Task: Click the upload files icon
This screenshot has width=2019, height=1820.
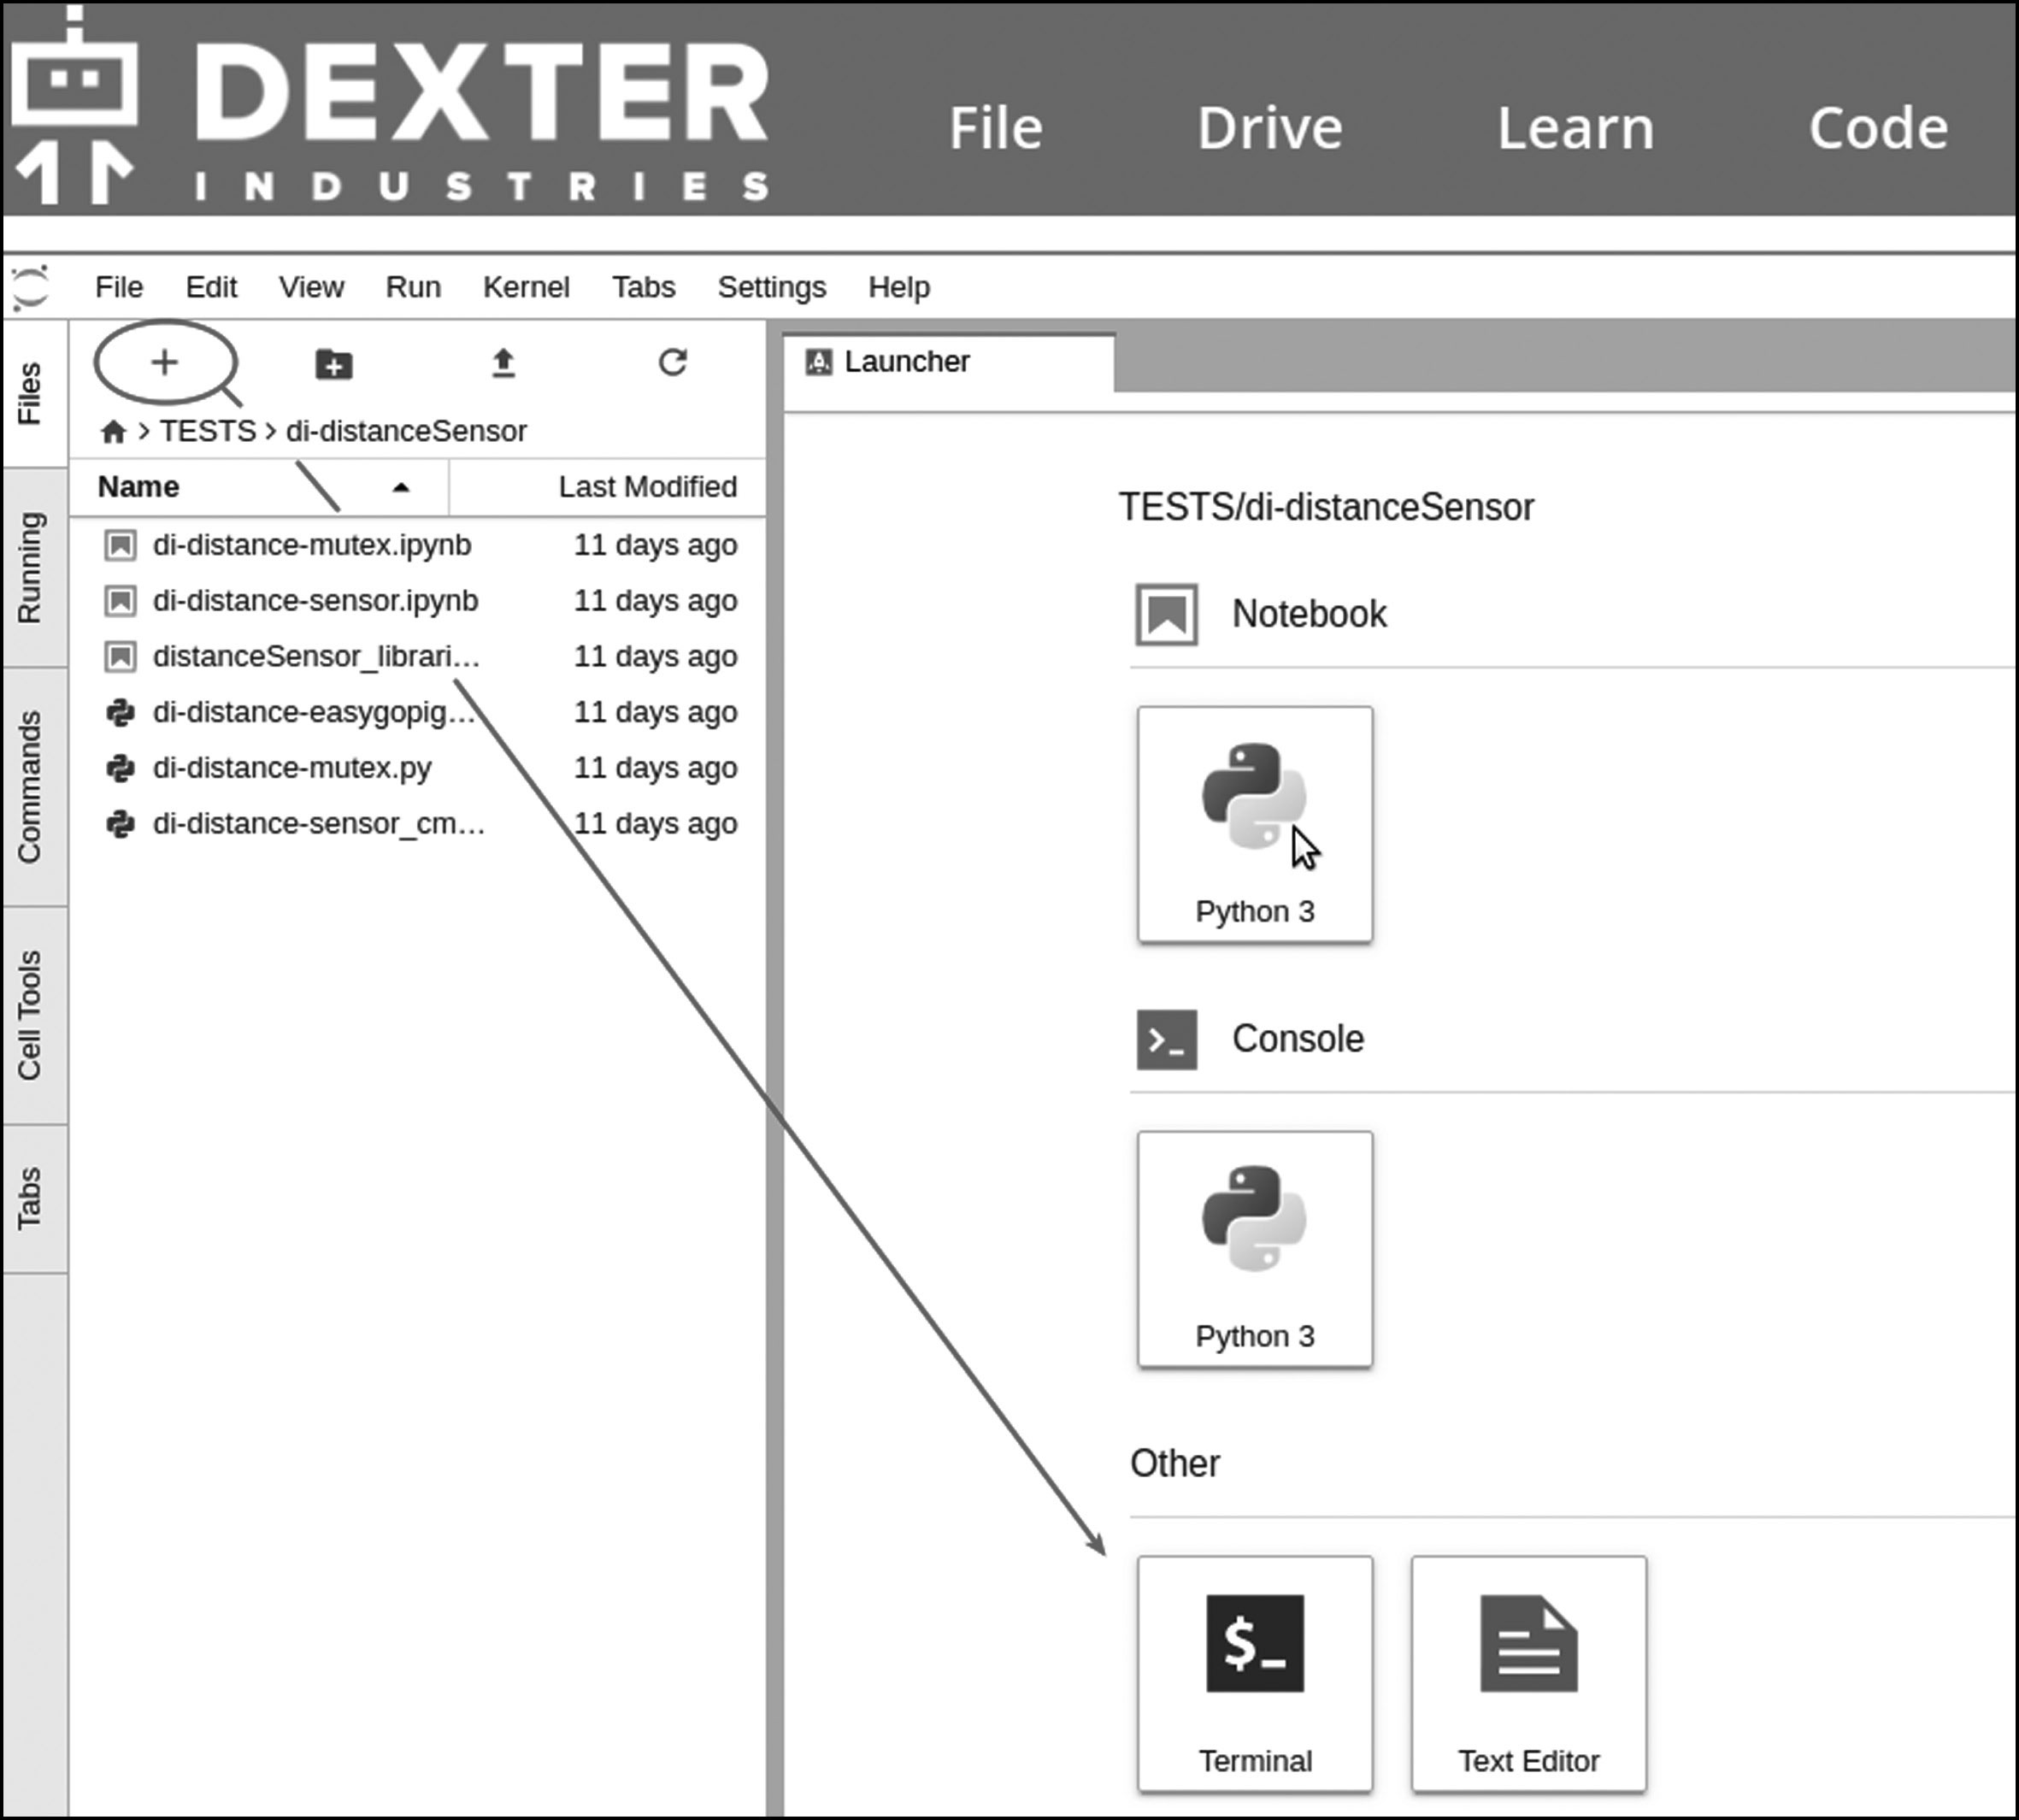Action: [503, 363]
